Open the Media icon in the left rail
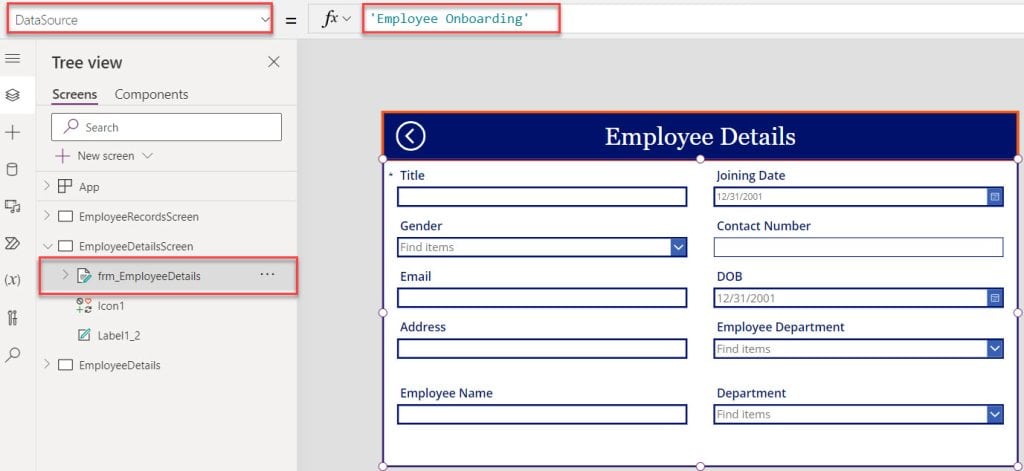The image size is (1024, 471). [12, 206]
